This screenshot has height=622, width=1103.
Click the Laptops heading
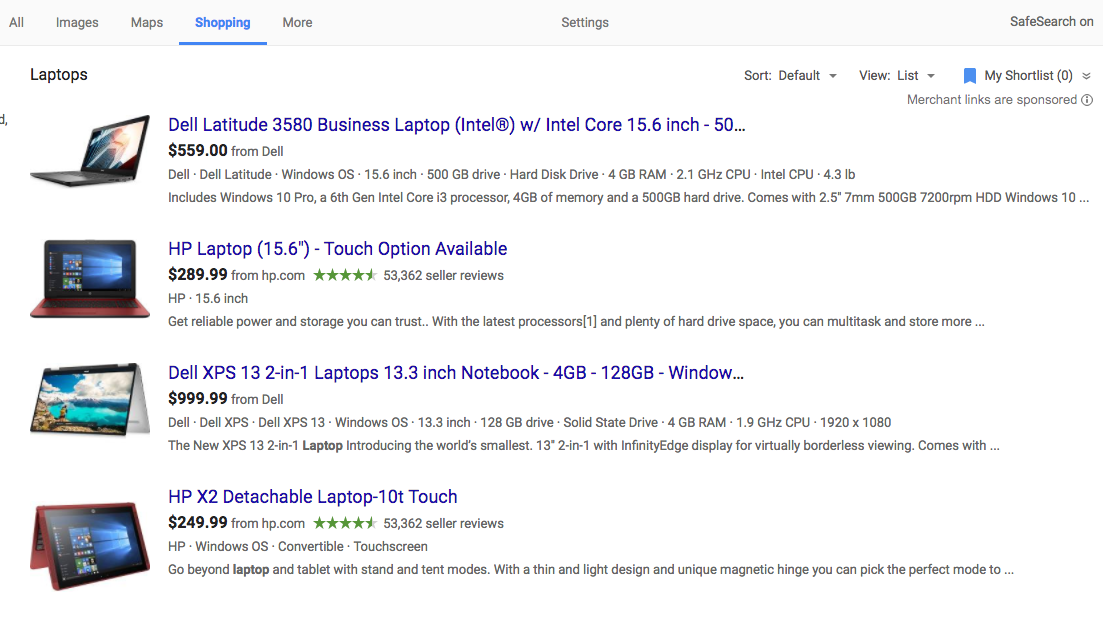tap(59, 75)
